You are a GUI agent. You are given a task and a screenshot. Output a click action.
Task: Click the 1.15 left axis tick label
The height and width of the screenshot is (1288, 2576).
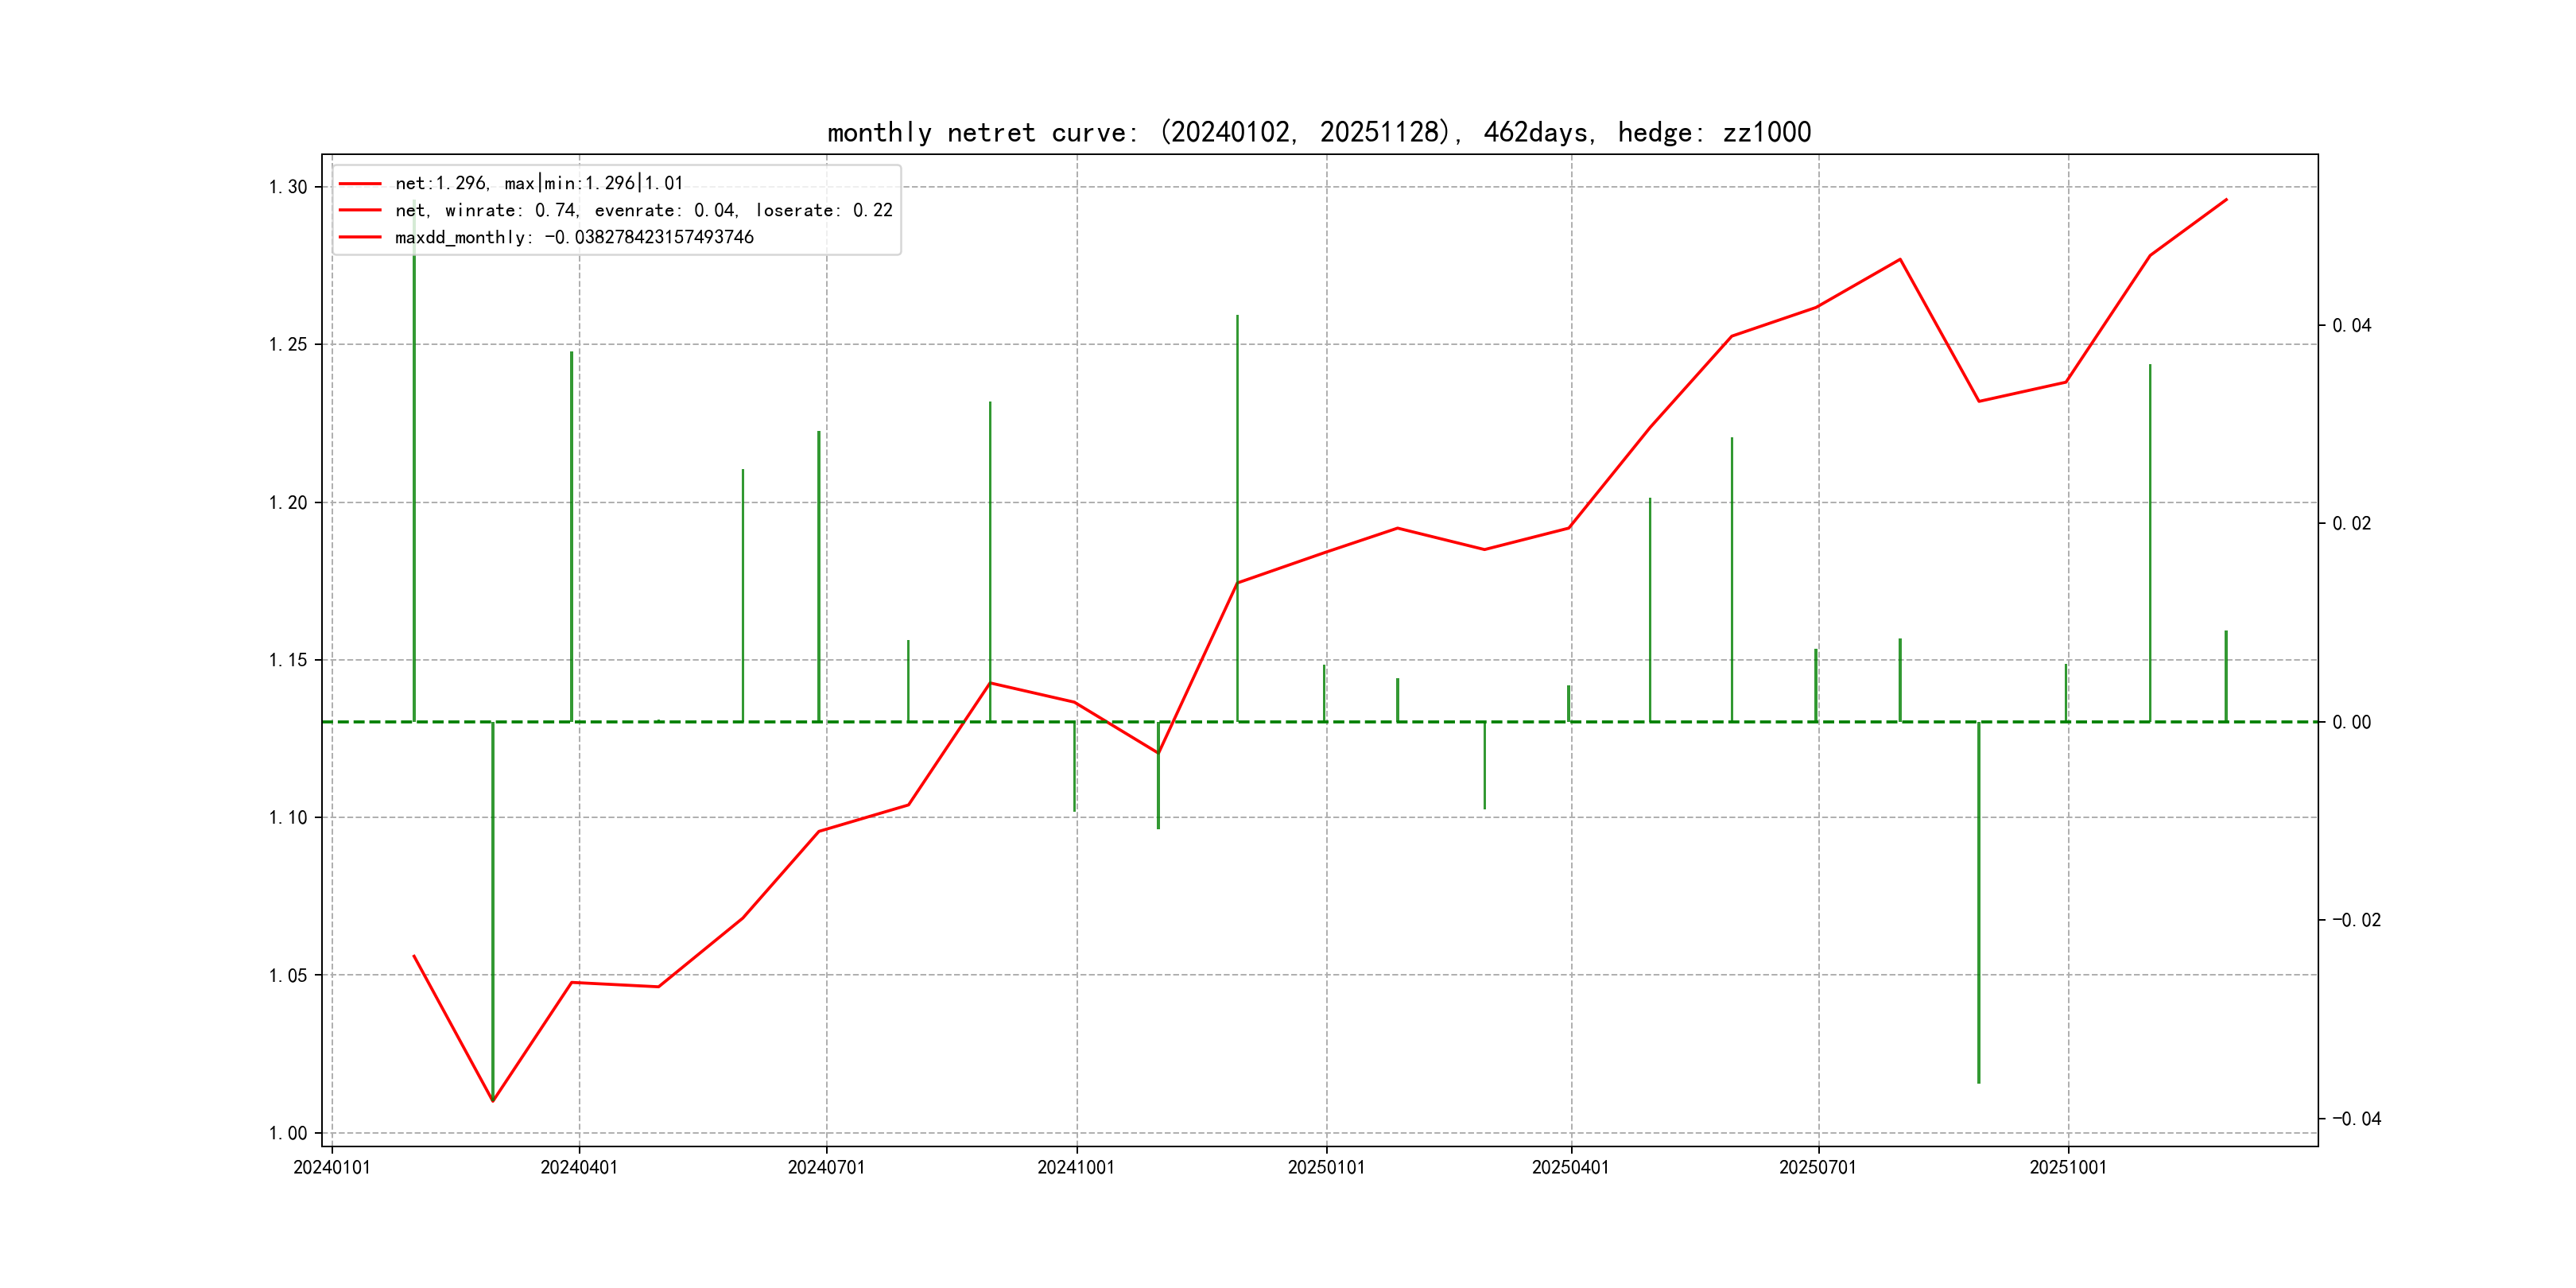288,660
